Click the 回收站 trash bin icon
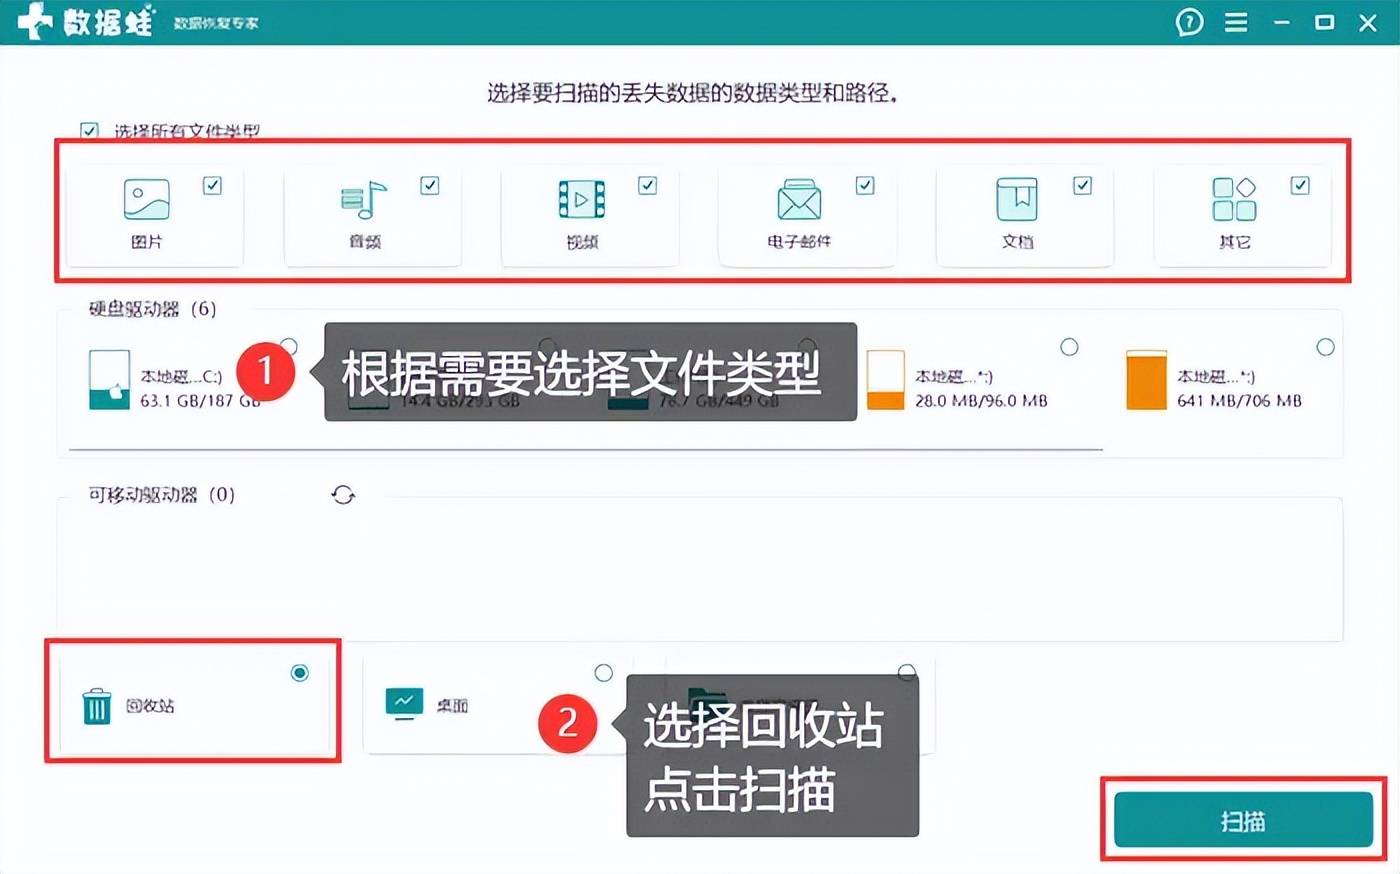This screenshot has height=874, width=1400. 97,706
